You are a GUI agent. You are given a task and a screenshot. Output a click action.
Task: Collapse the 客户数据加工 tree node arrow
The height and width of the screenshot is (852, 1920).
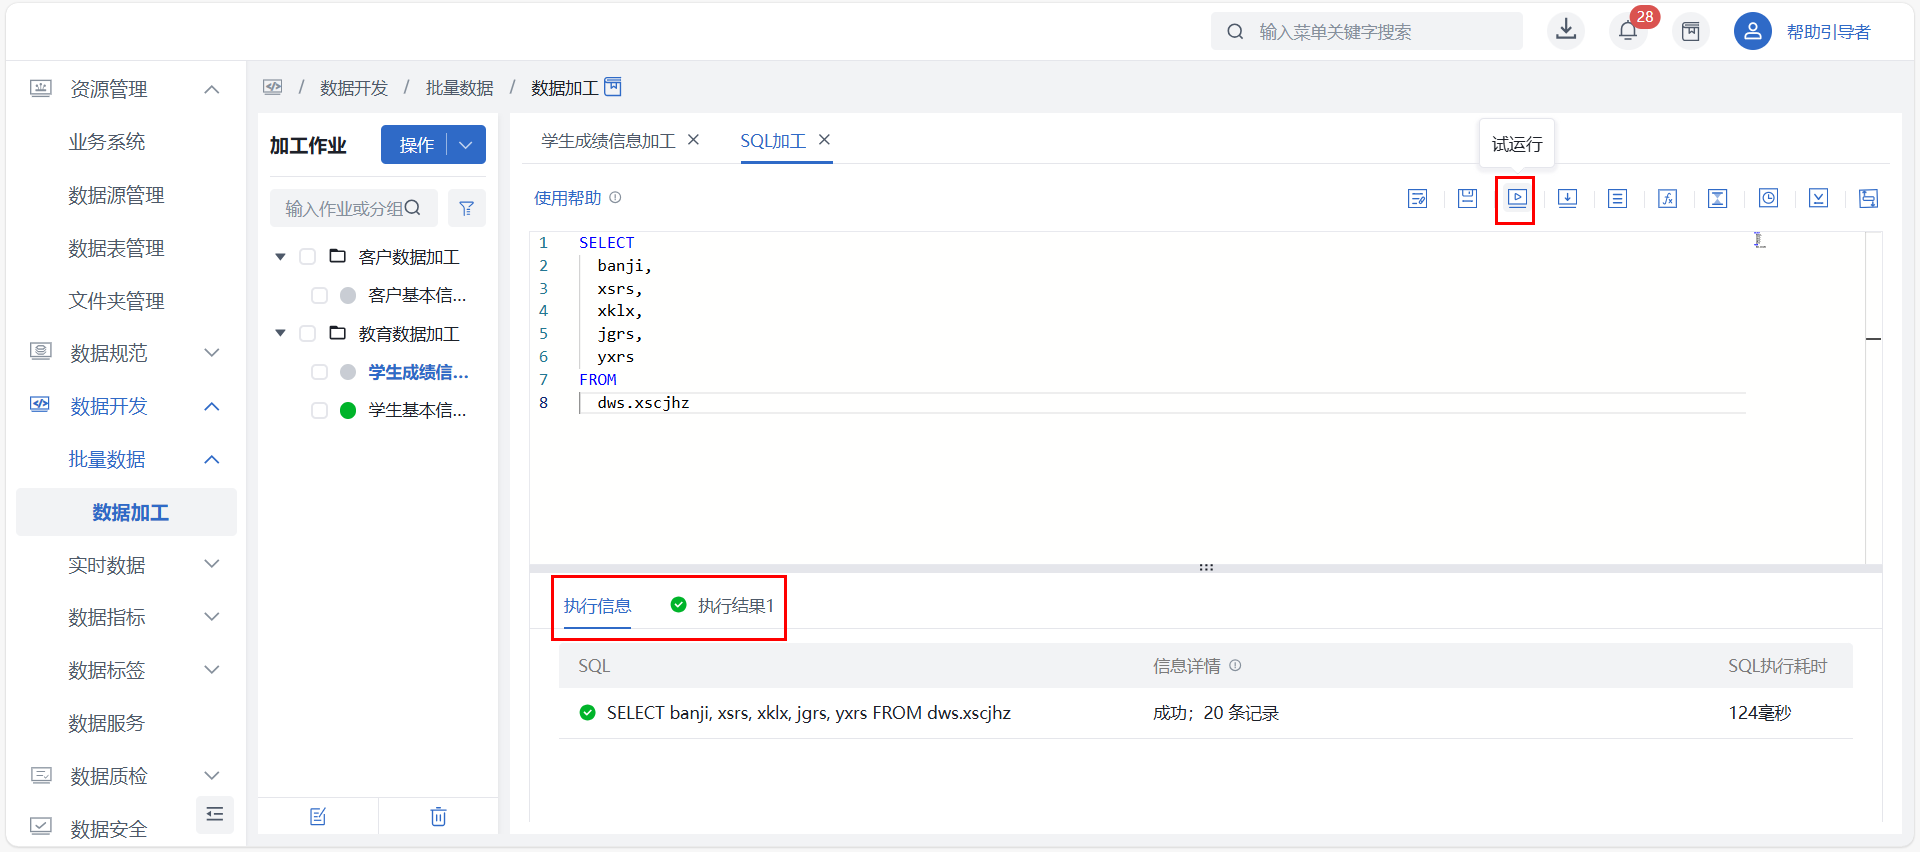280,257
